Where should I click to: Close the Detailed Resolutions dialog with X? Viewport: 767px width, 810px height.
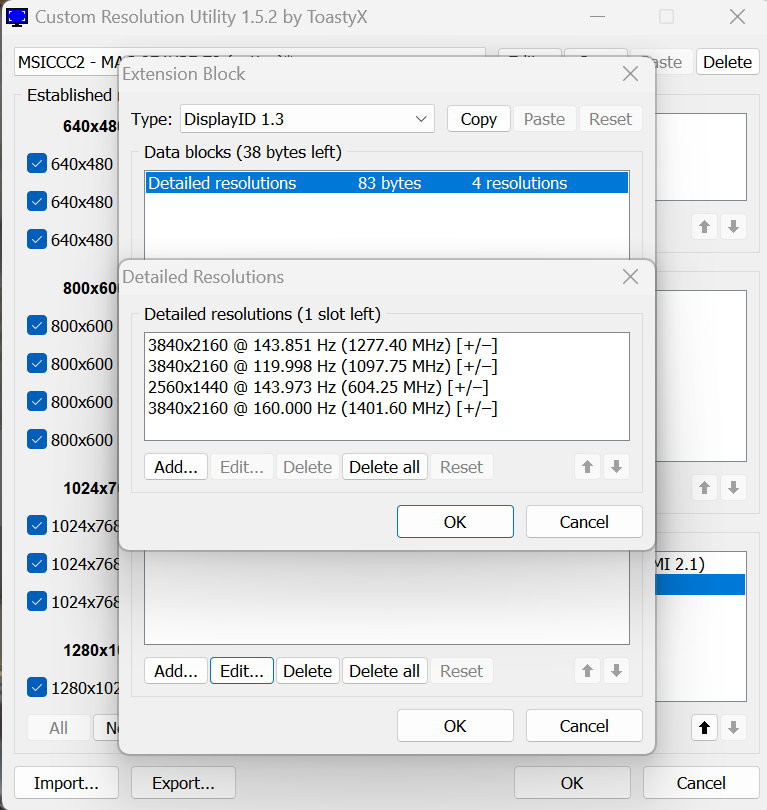click(x=630, y=277)
